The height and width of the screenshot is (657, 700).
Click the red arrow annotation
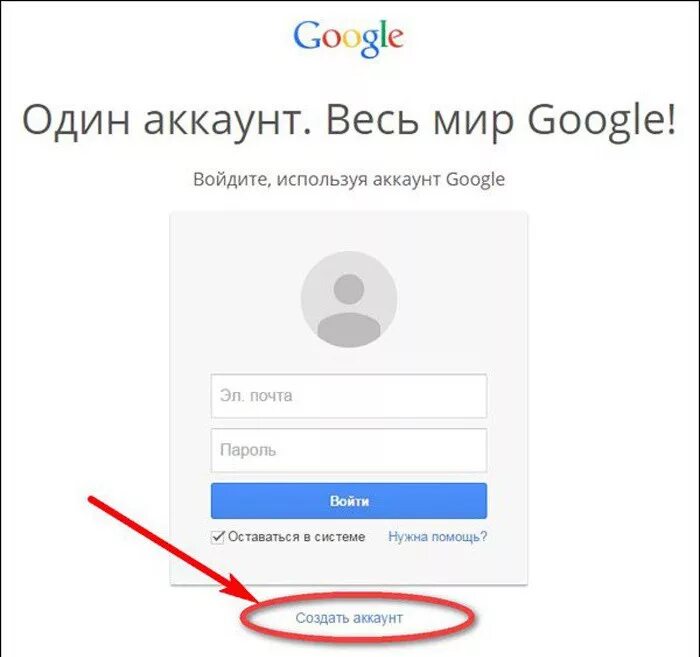point(174,550)
